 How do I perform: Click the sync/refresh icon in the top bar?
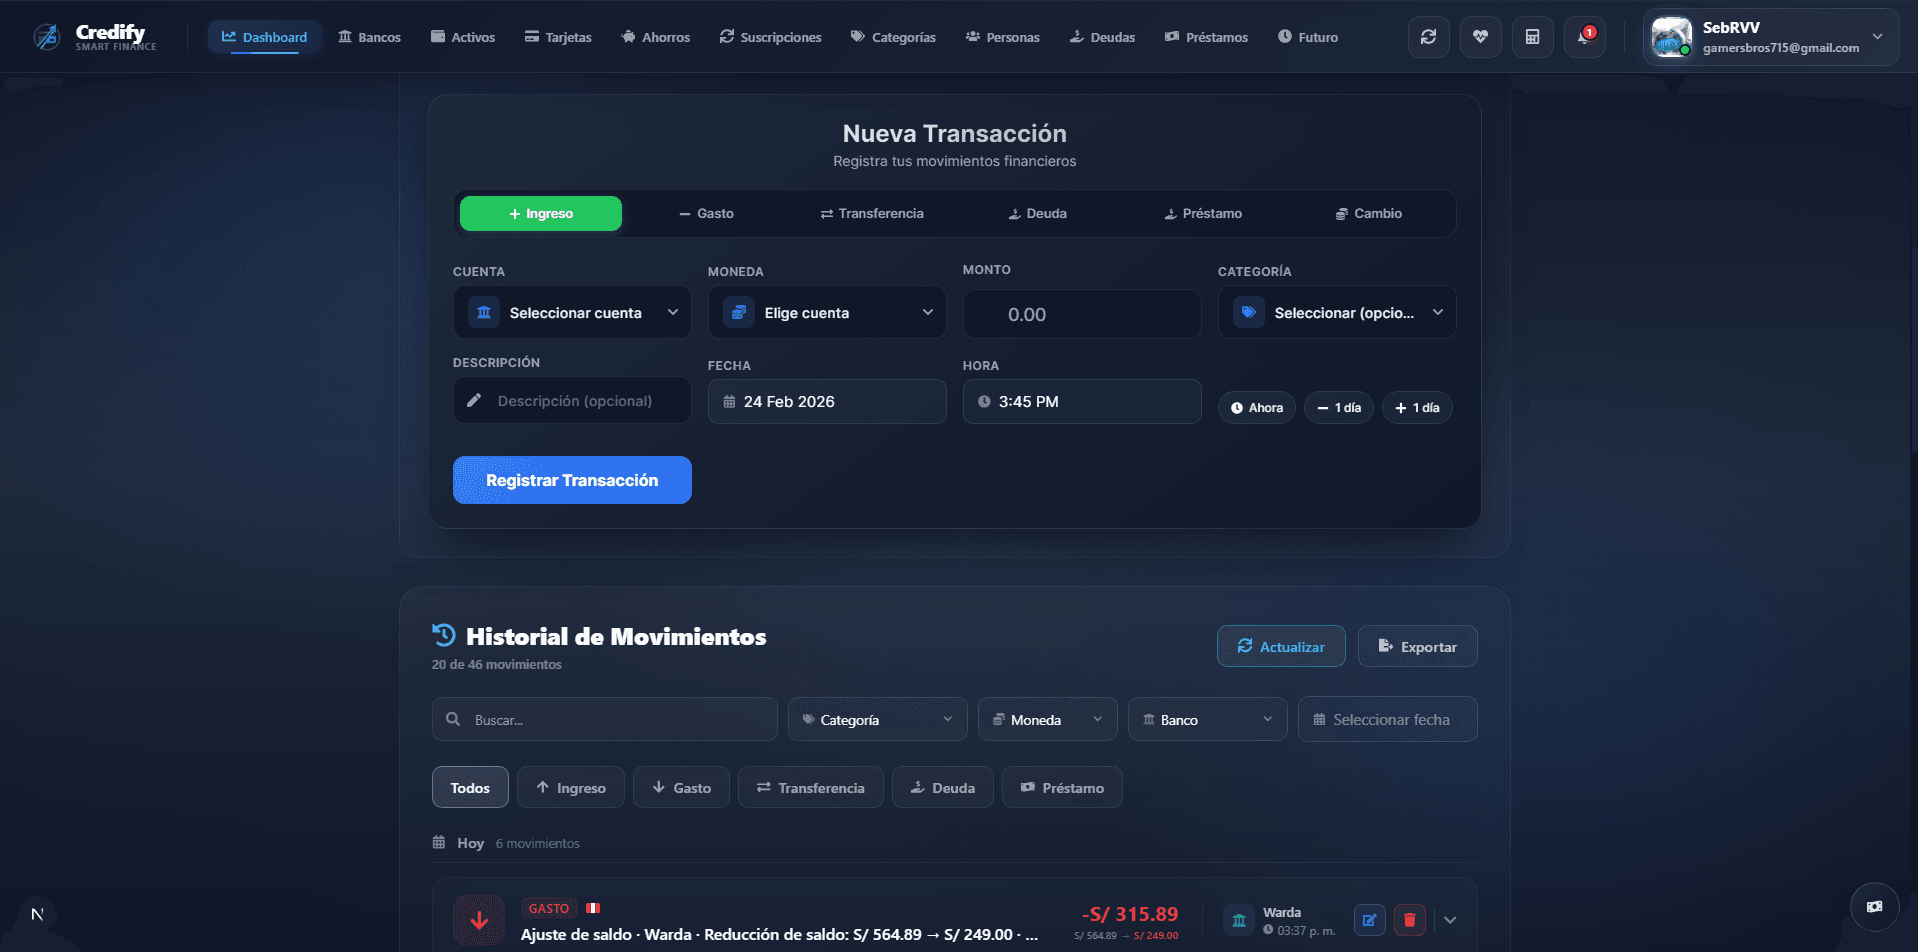(1429, 36)
